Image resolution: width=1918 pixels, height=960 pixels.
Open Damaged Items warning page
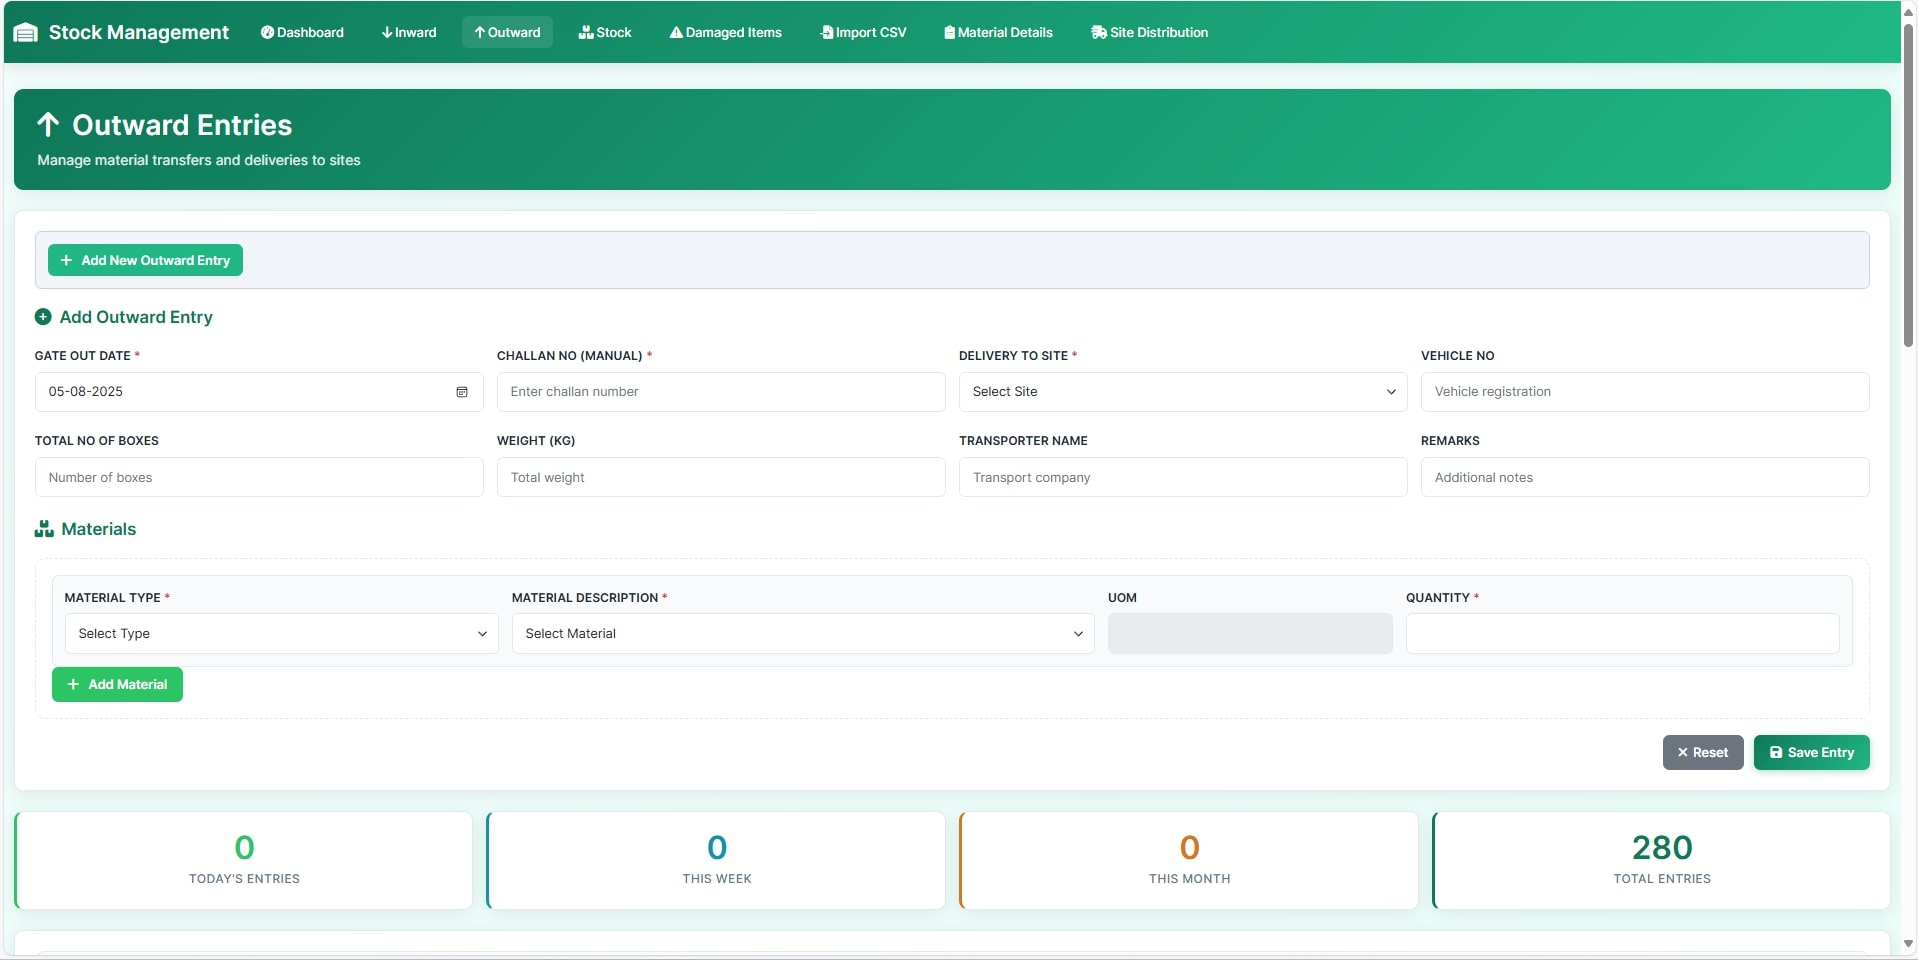click(725, 32)
